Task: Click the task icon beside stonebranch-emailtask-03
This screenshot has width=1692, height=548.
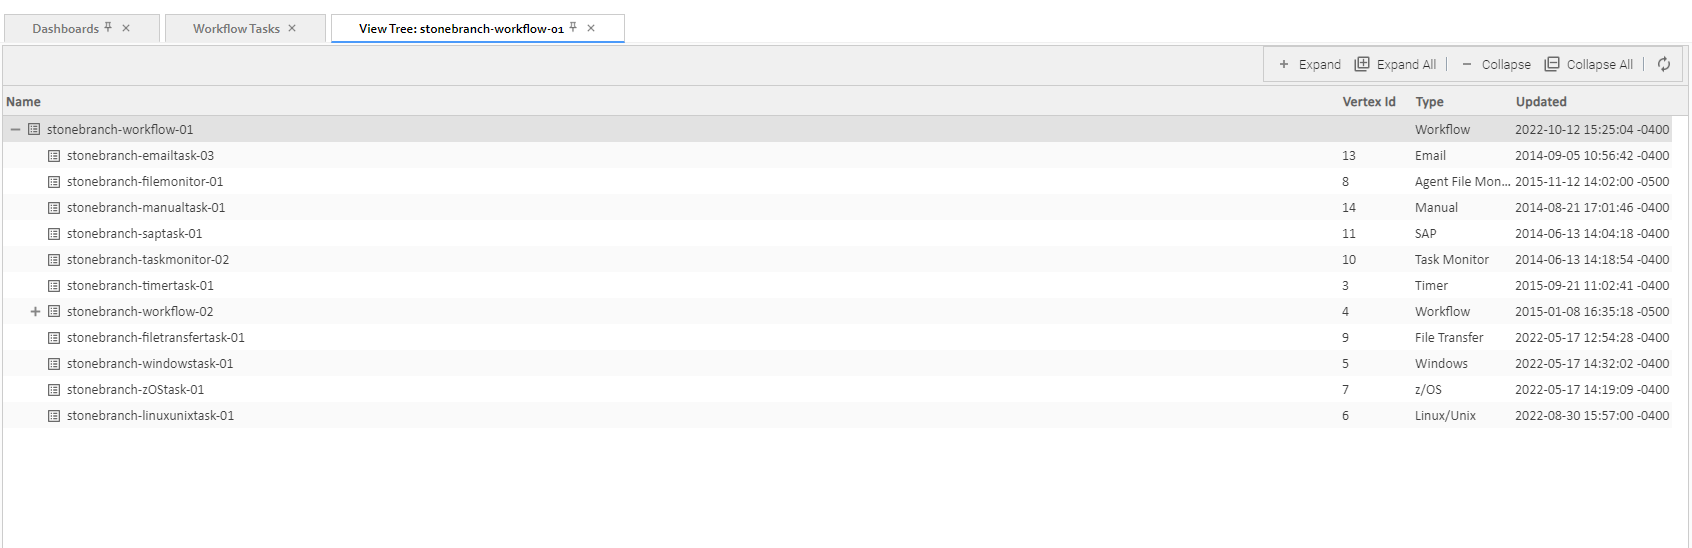Action: (54, 156)
